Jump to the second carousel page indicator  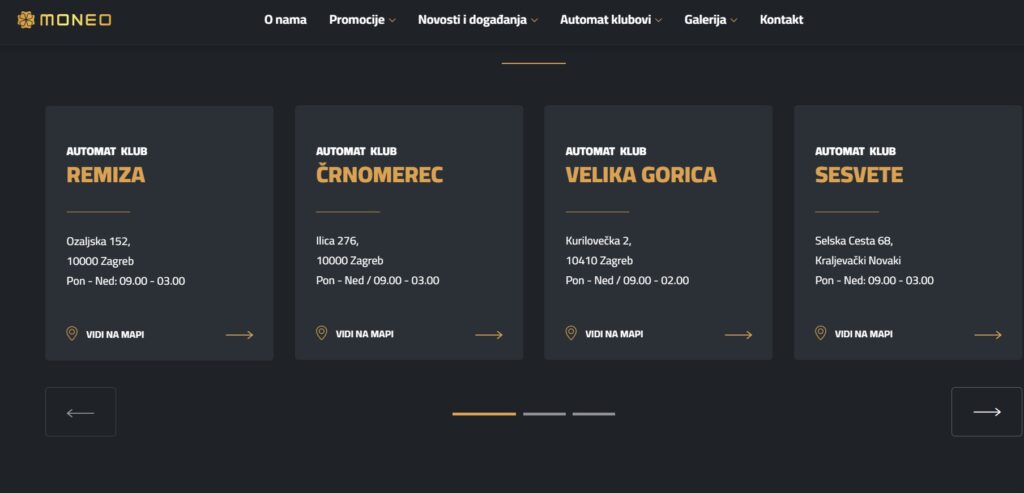(544, 413)
